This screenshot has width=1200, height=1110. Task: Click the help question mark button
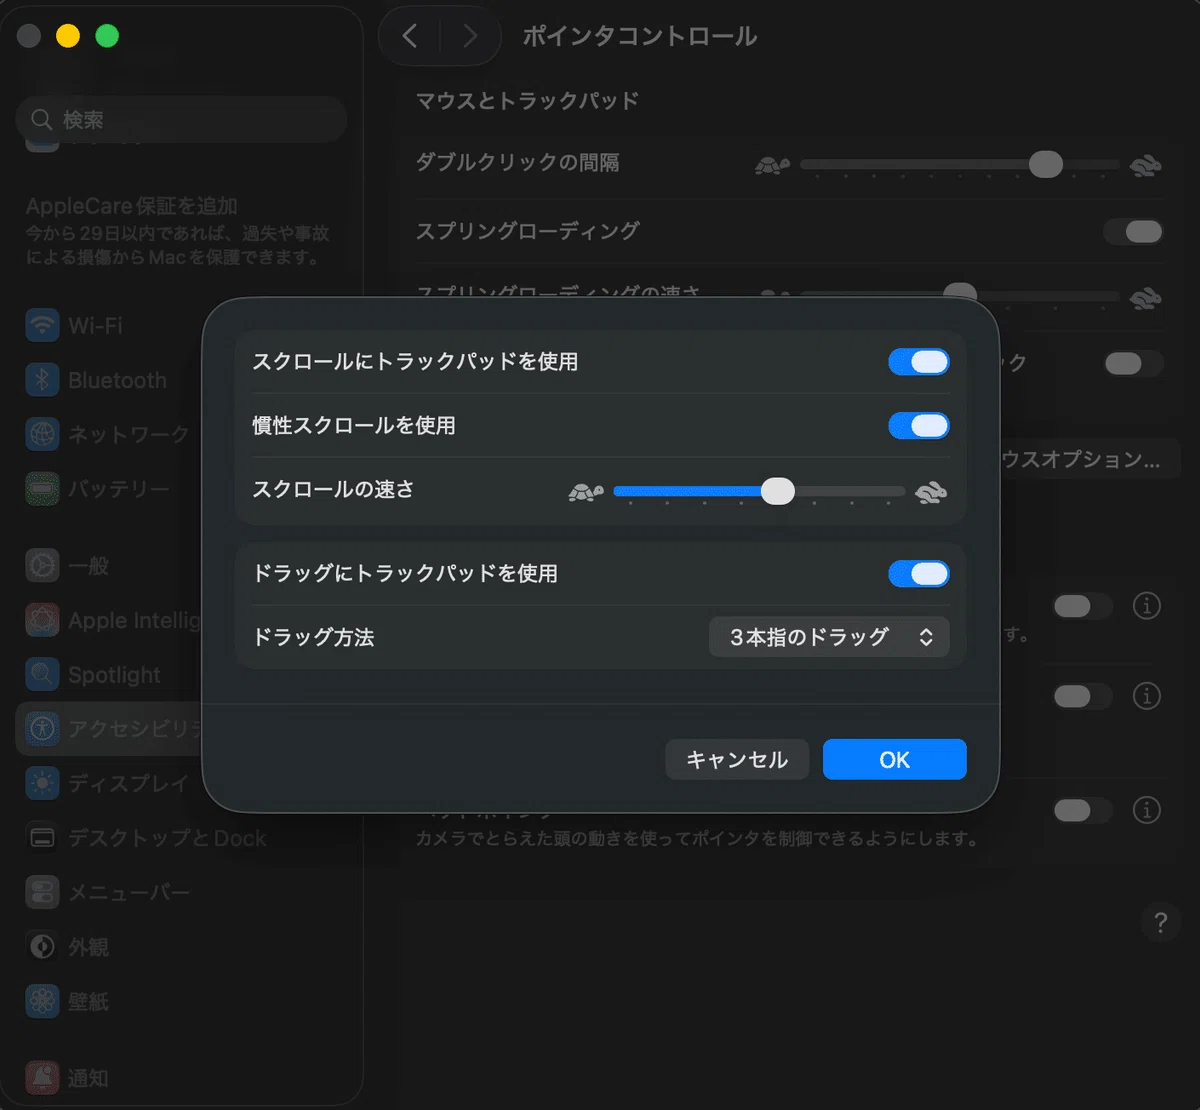pyautogui.click(x=1160, y=922)
